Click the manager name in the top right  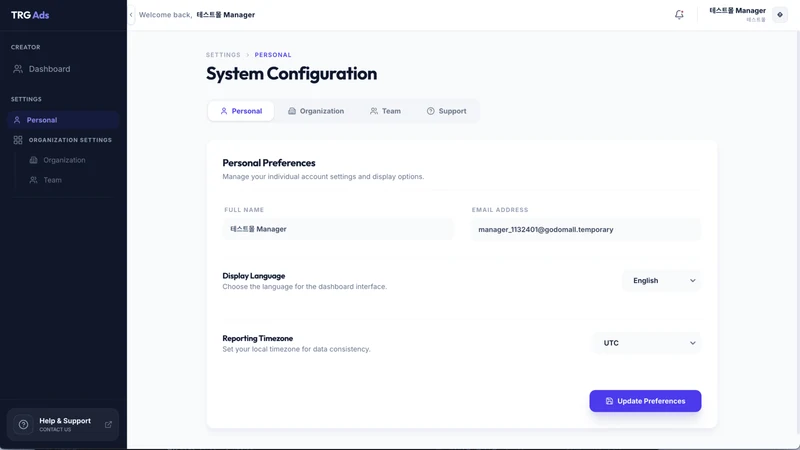click(x=737, y=11)
